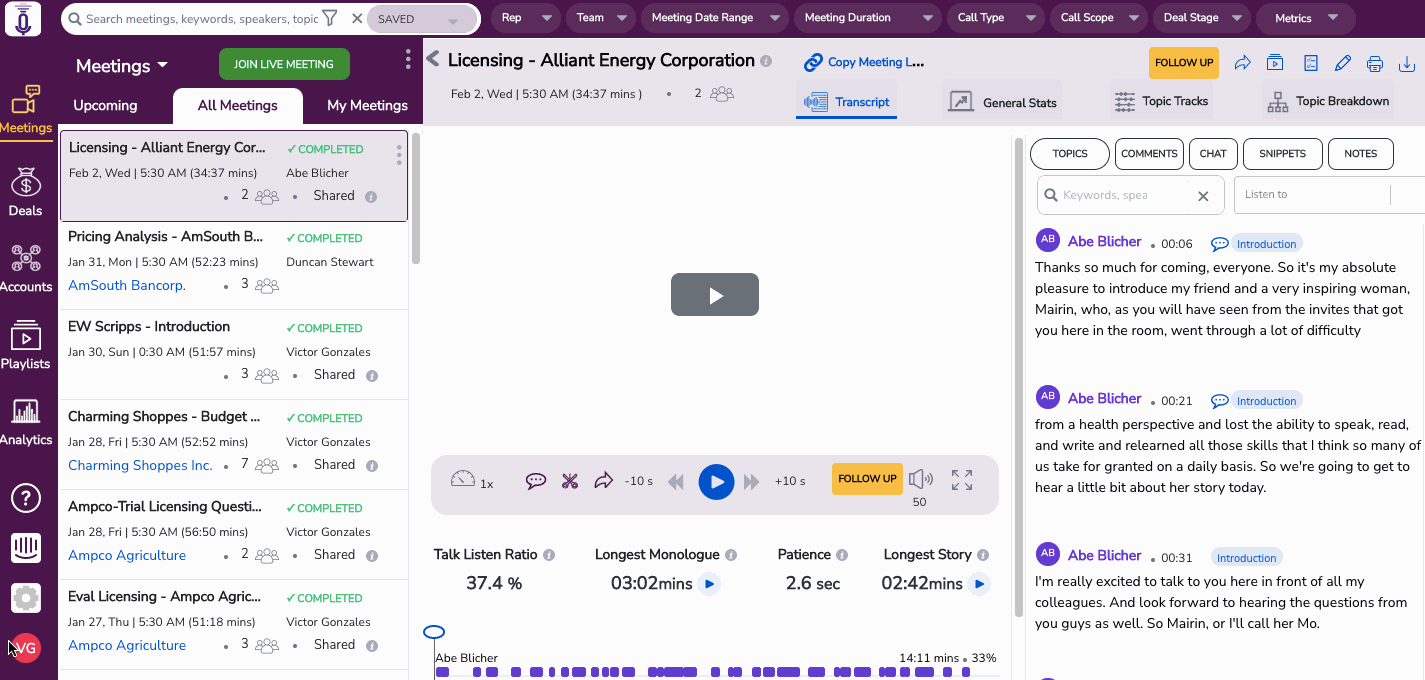Play the Longest Monologue clip
The image size is (1425, 680).
[709, 584]
